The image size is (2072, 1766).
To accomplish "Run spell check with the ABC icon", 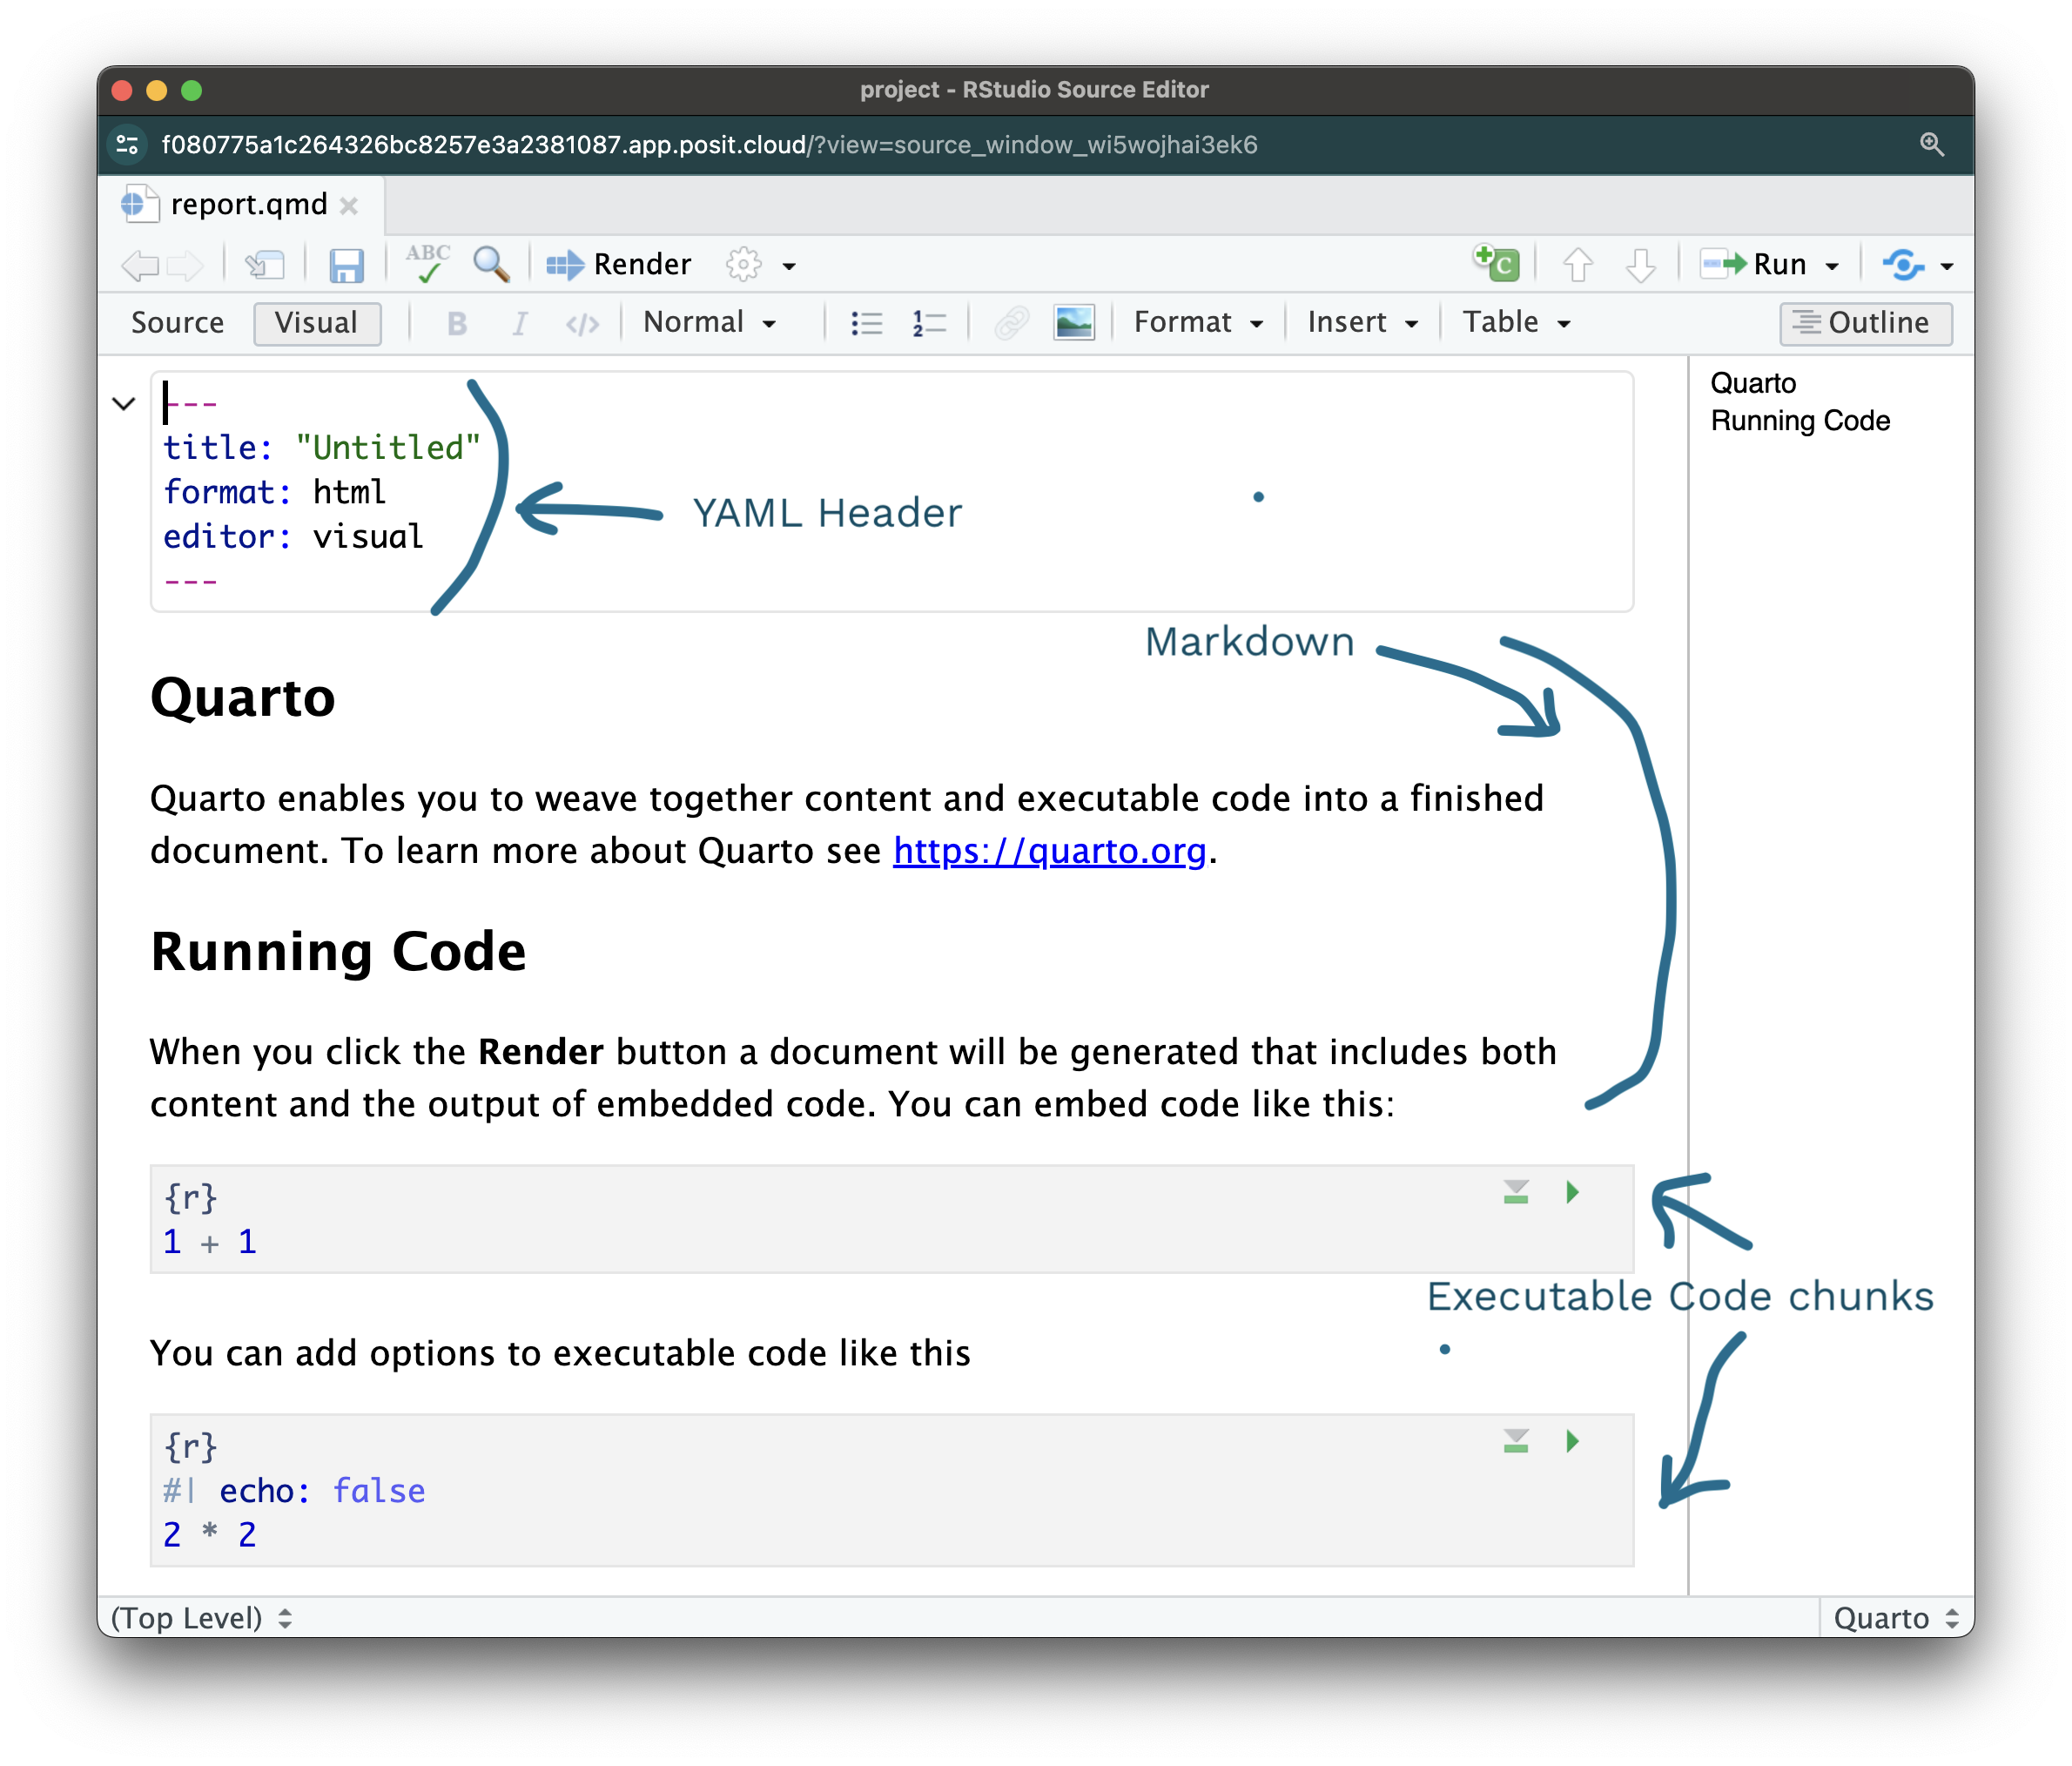I will [x=428, y=264].
